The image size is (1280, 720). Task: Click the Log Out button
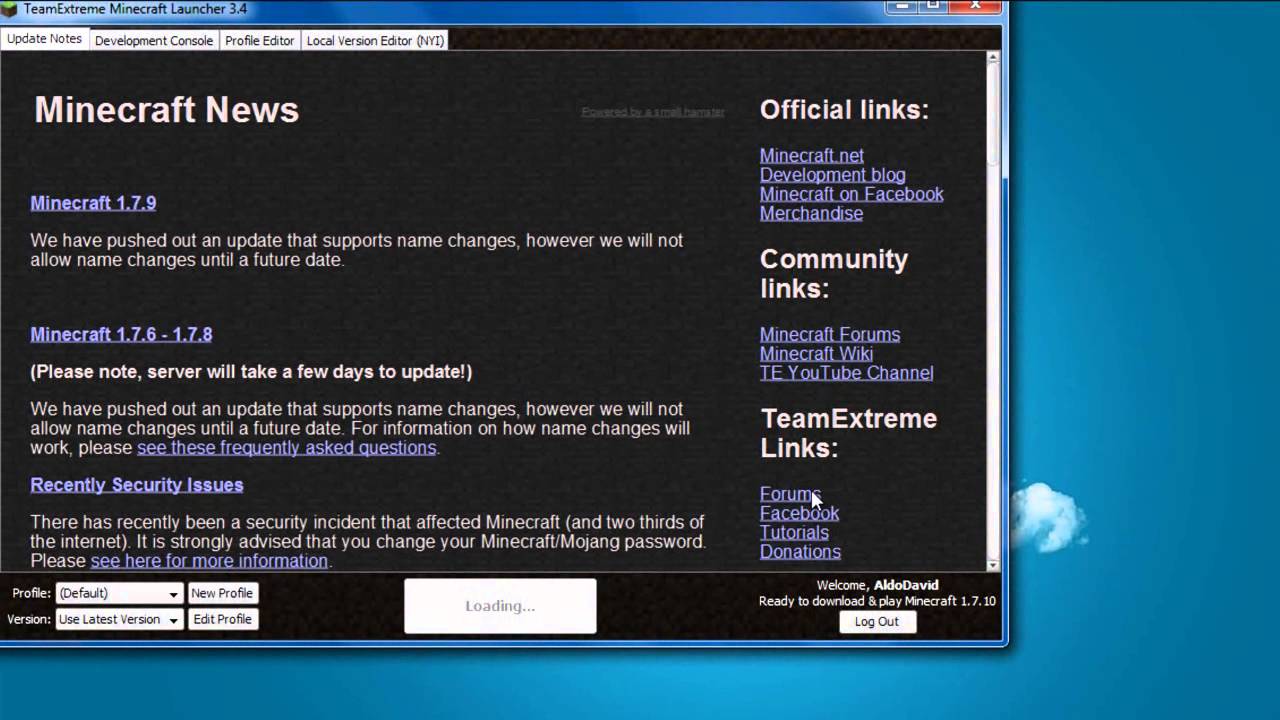click(x=876, y=621)
